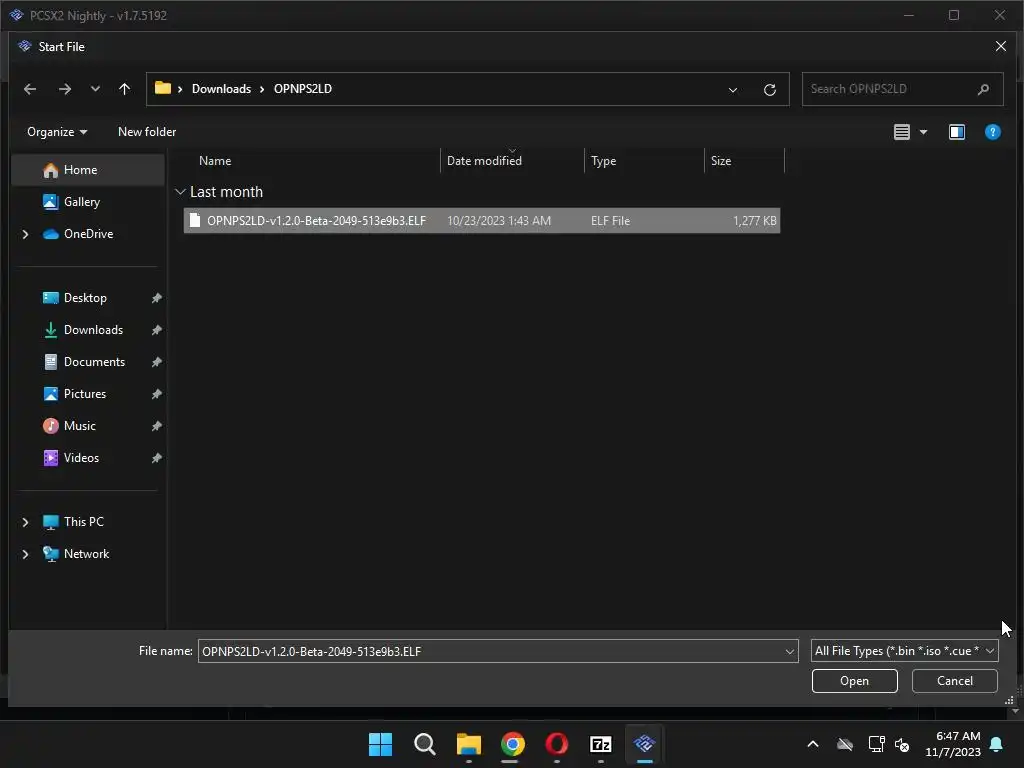Refresh the OPNPS2LD folder view

(x=770, y=89)
